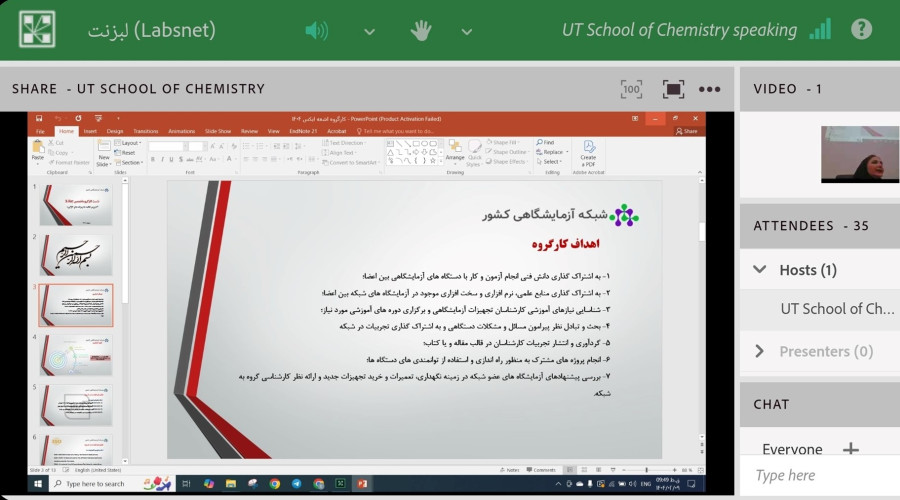
Task: Open the Slide Show tab in PowerPoint
Action: [217, 131]
